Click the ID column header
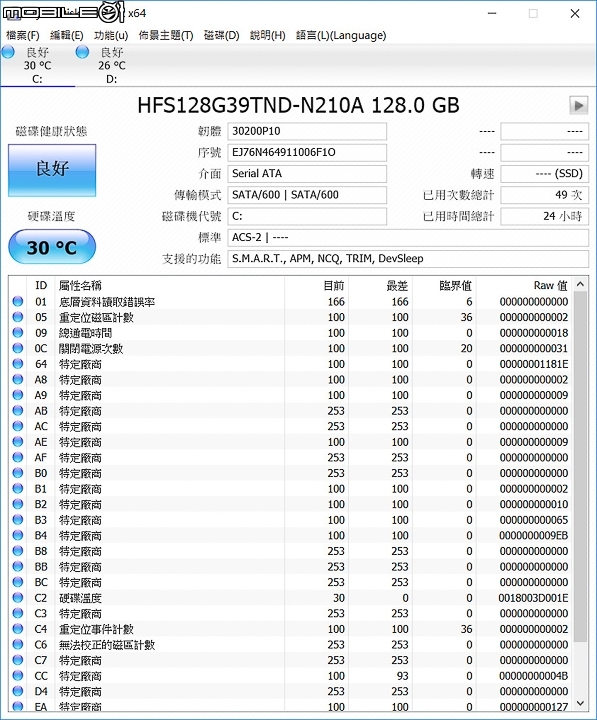 pyautogui.click(x=41, y=285)
